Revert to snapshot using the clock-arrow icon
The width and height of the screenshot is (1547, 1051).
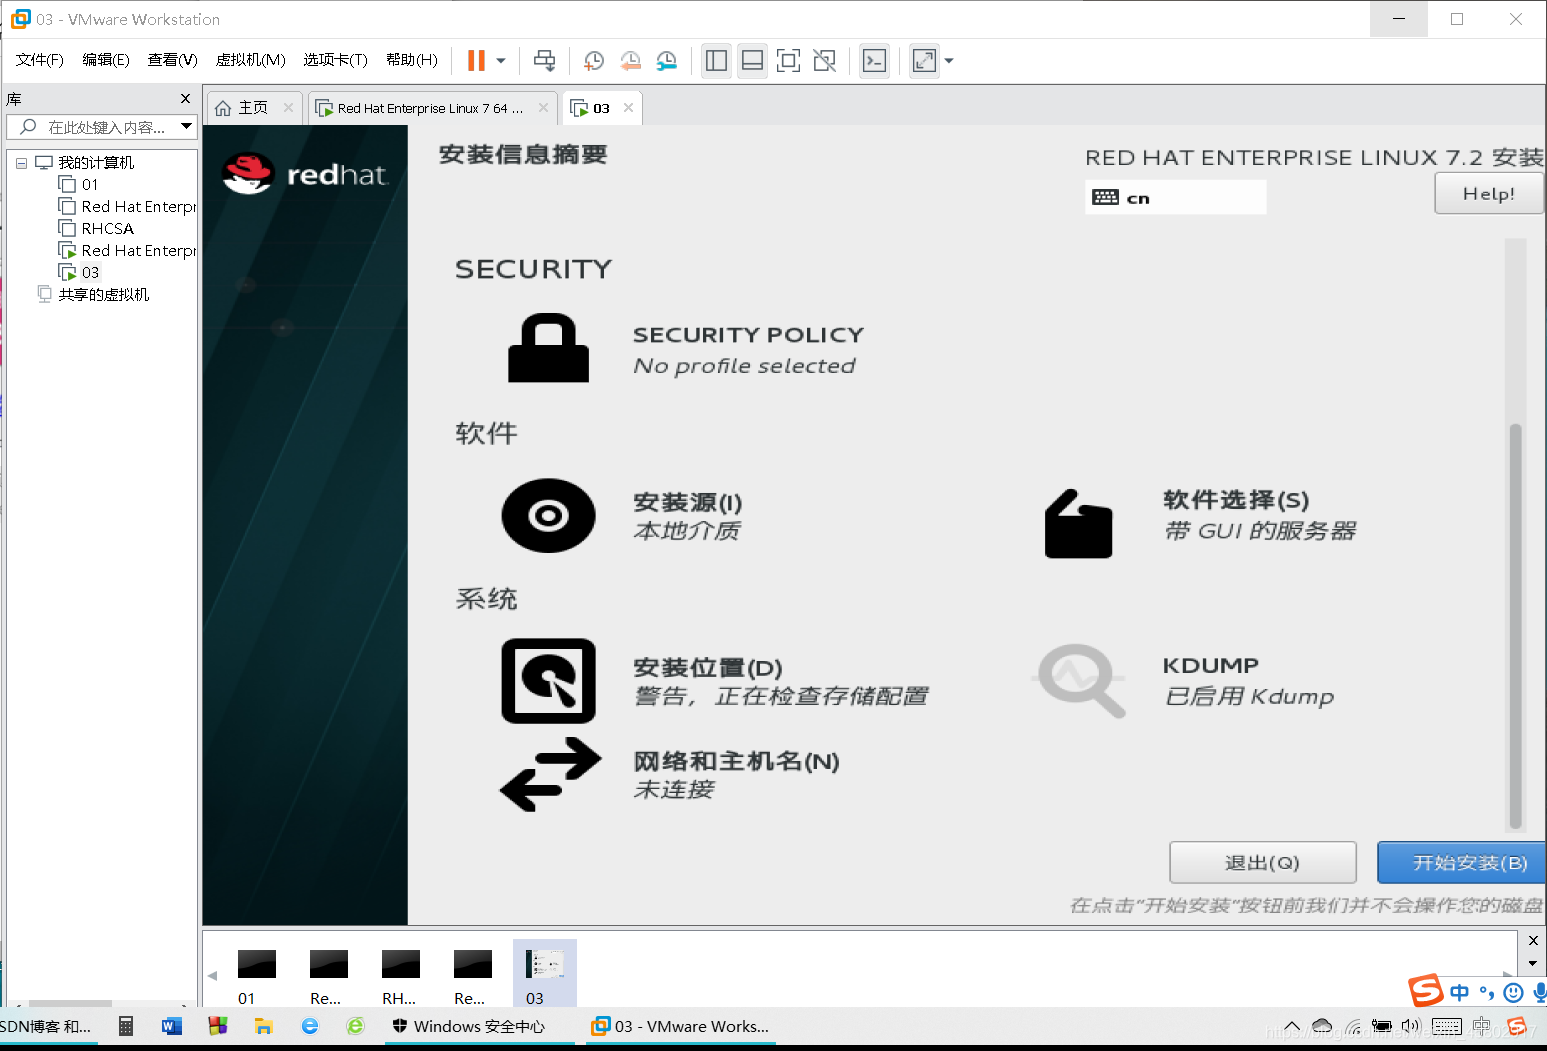tap(630, 61)
